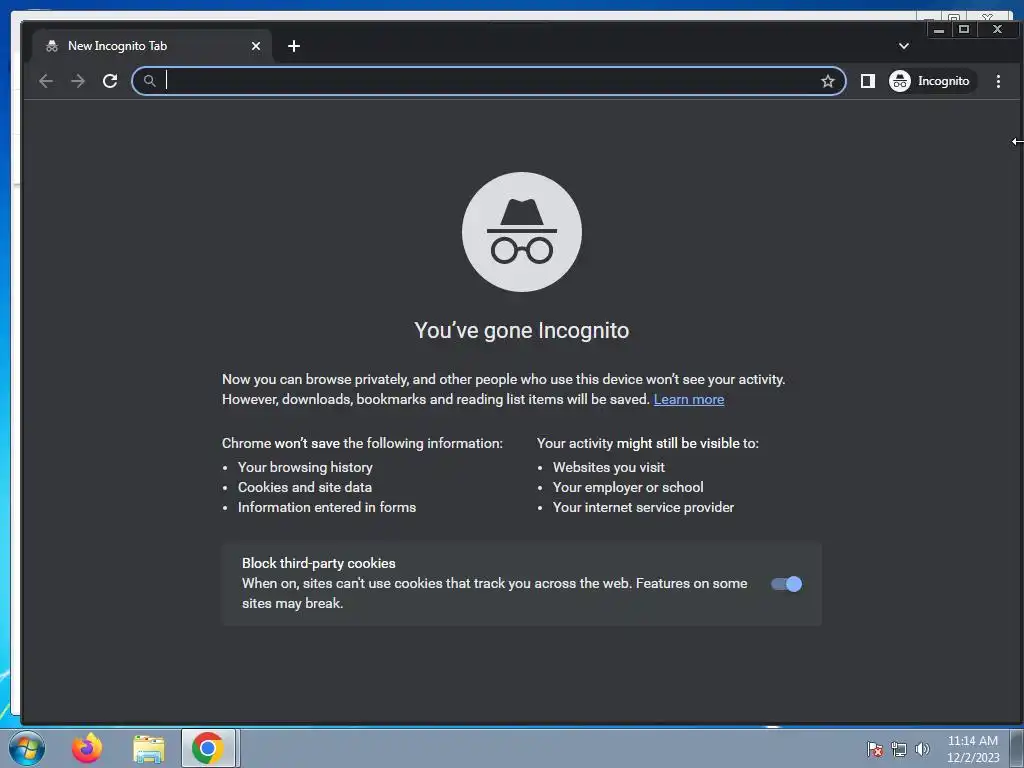The width and height of the screenshot is (1024, 768).
Task: Click 'Cookies and site data' list item
Action: (x=304, y=487)
